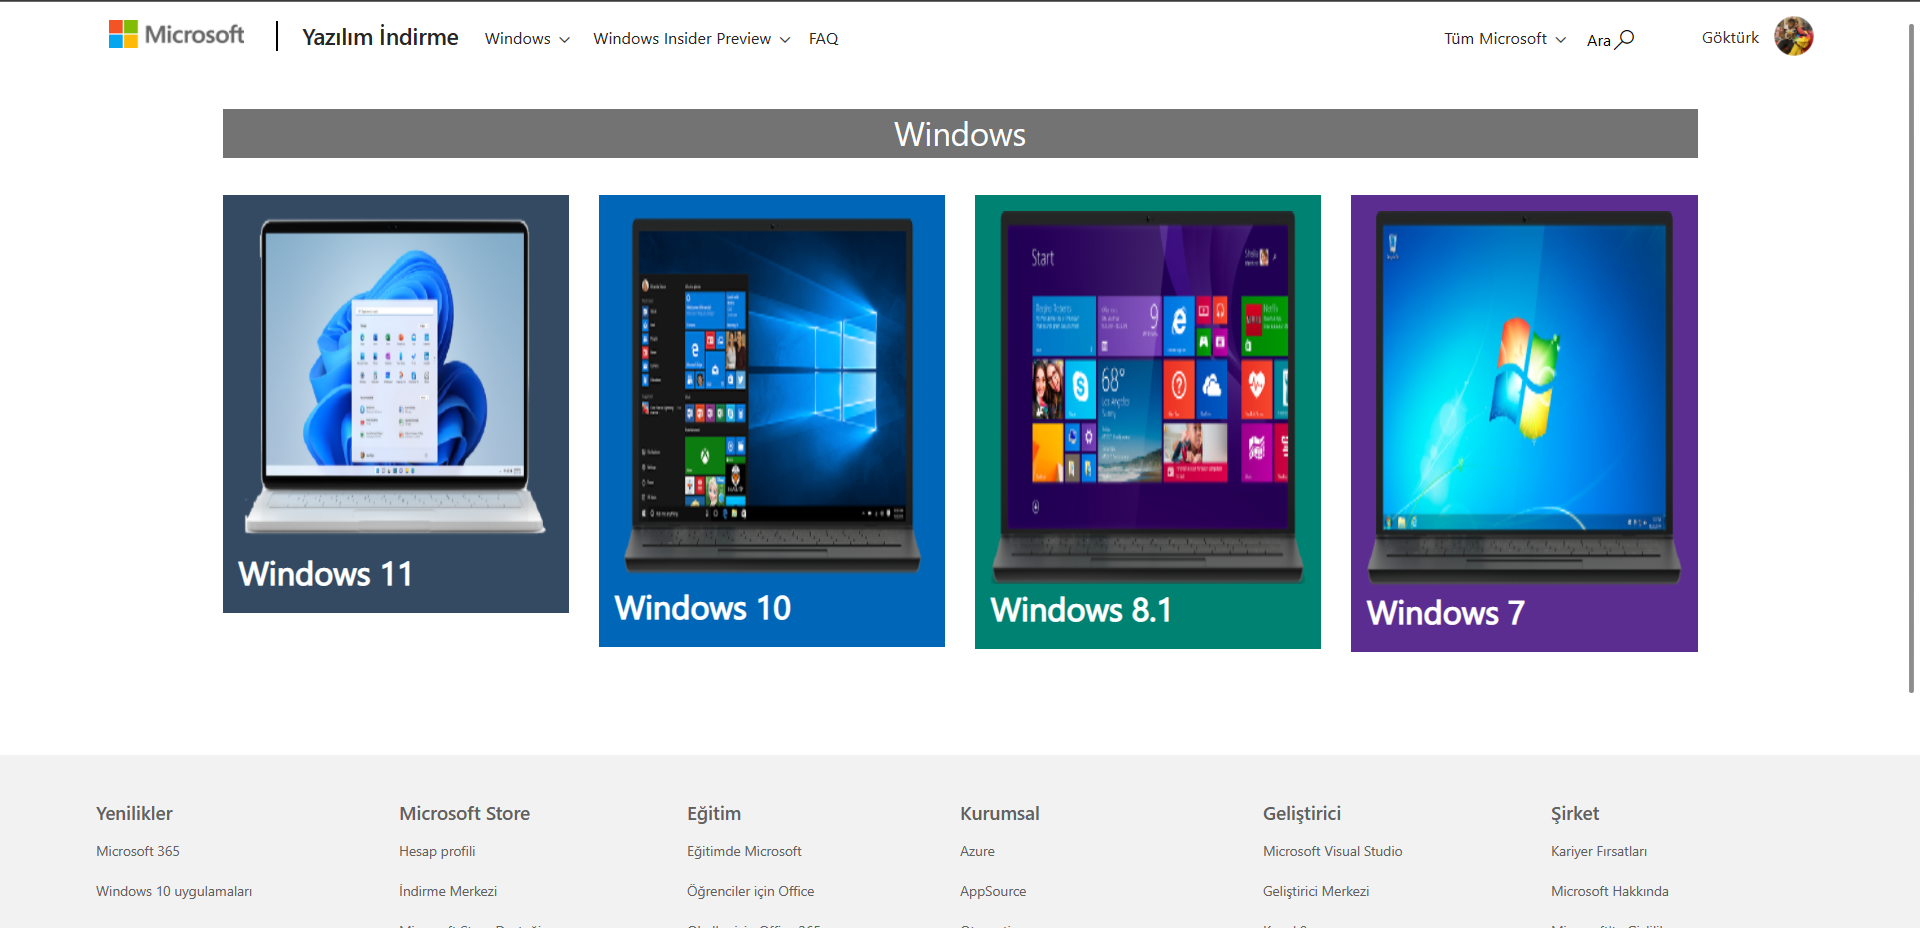Expand the Windows Insider Preview dropdown

(x=691, y=39)
